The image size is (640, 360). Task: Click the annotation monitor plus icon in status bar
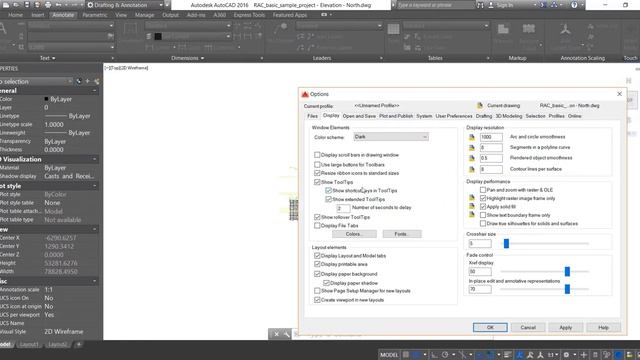point(584,355)
